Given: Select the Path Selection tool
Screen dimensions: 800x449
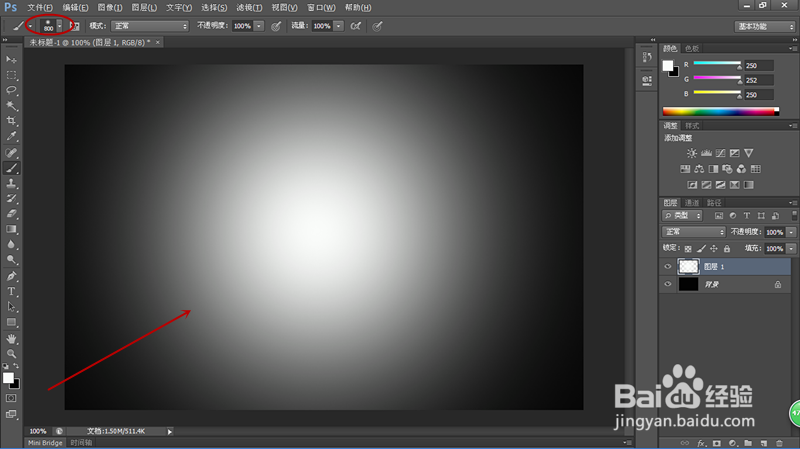Looking at the screenshot, I should [x=11, y=307].
